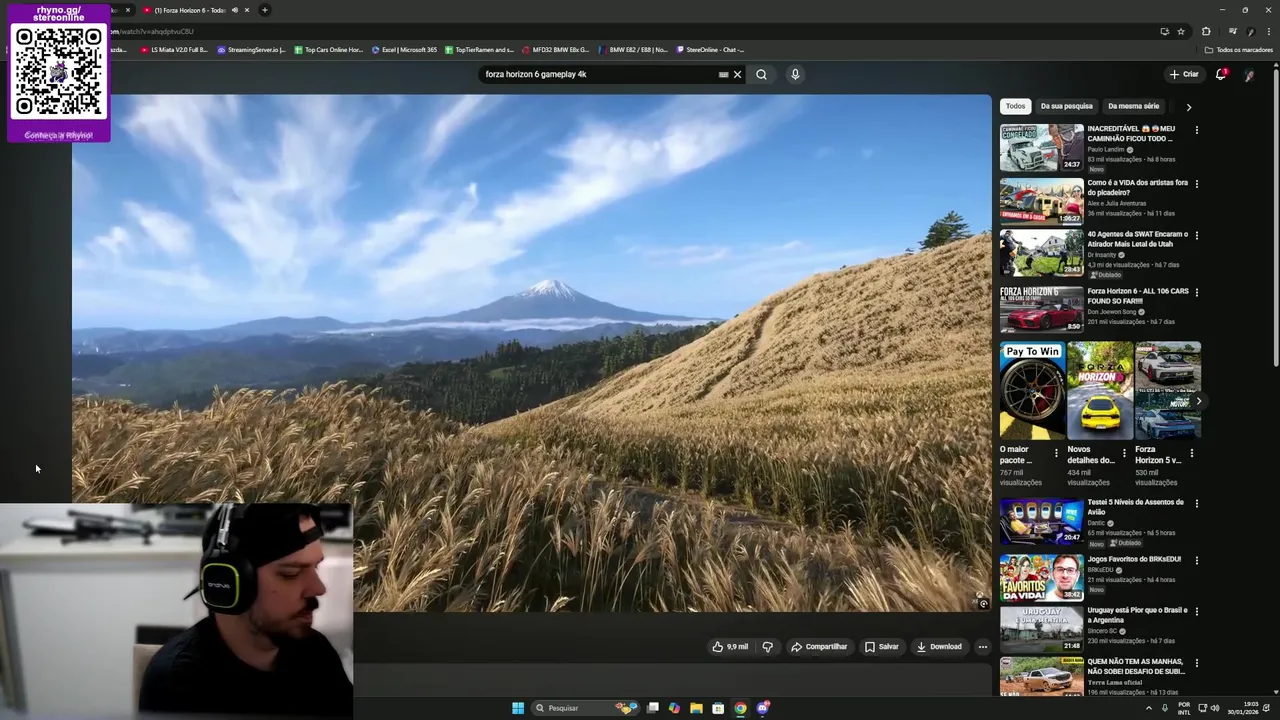Image resolution: width=1280 pixels, height=720 pixels.
Task: Open Forza Horizon 6 ALL 106 CARS thumbnail
Action: [x=1041, y=310]
